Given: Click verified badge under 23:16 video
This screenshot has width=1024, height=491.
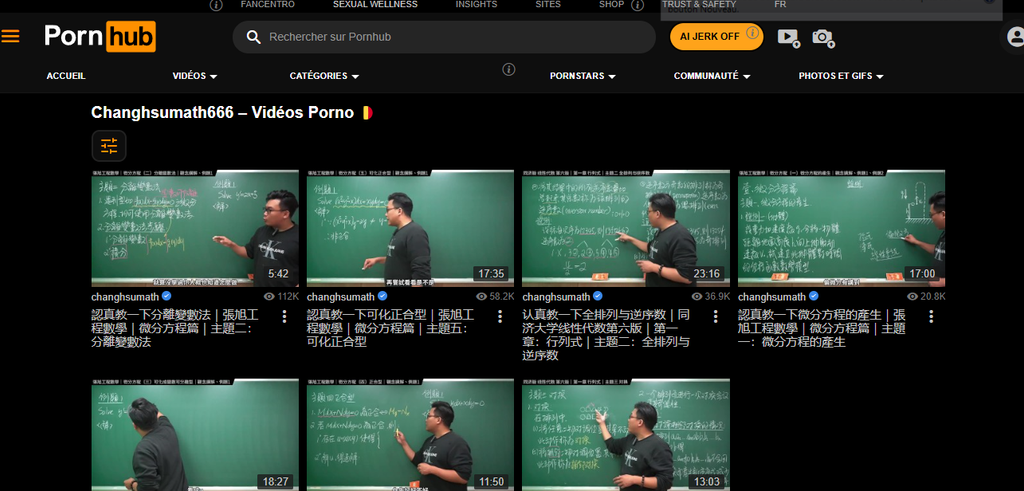Looking at the screenshot, I should tap(598, 296).
